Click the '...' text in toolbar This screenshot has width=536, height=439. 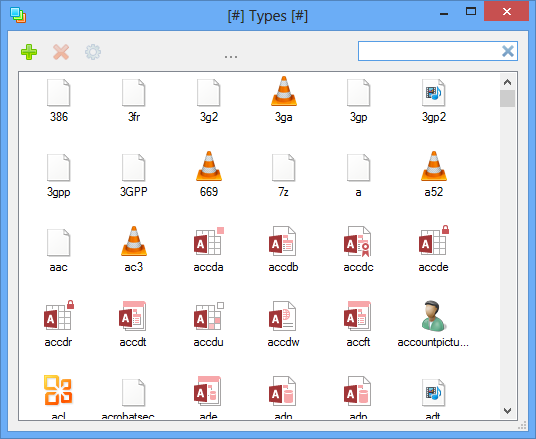click(231, 56)
